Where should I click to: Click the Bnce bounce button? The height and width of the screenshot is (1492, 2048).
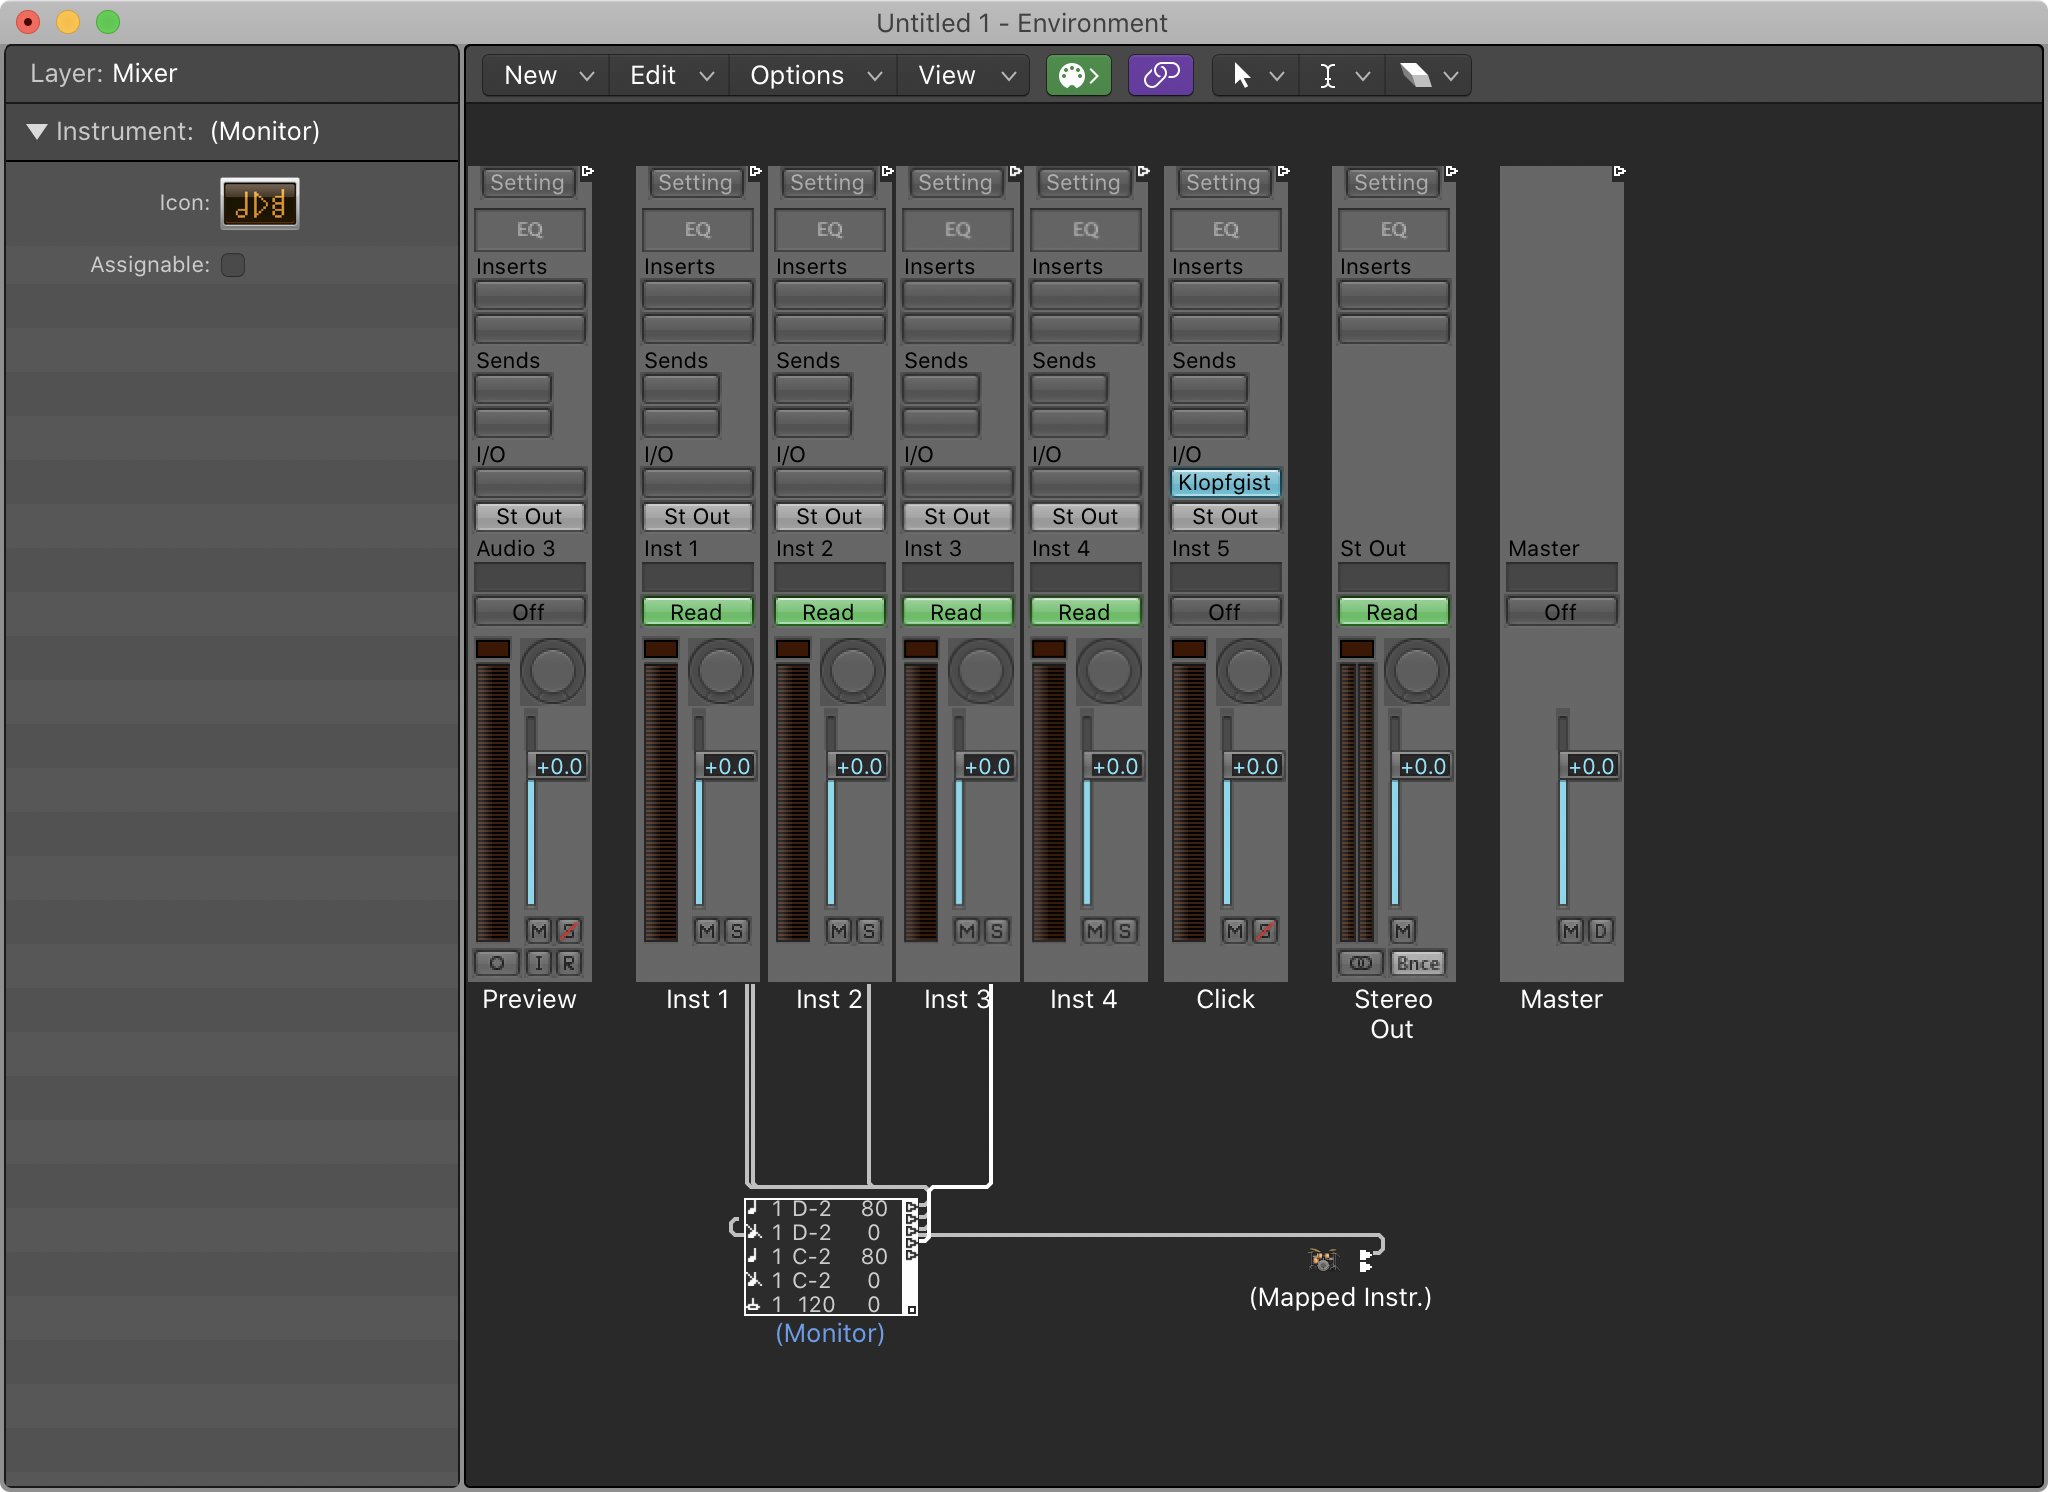pos(1418,963)
